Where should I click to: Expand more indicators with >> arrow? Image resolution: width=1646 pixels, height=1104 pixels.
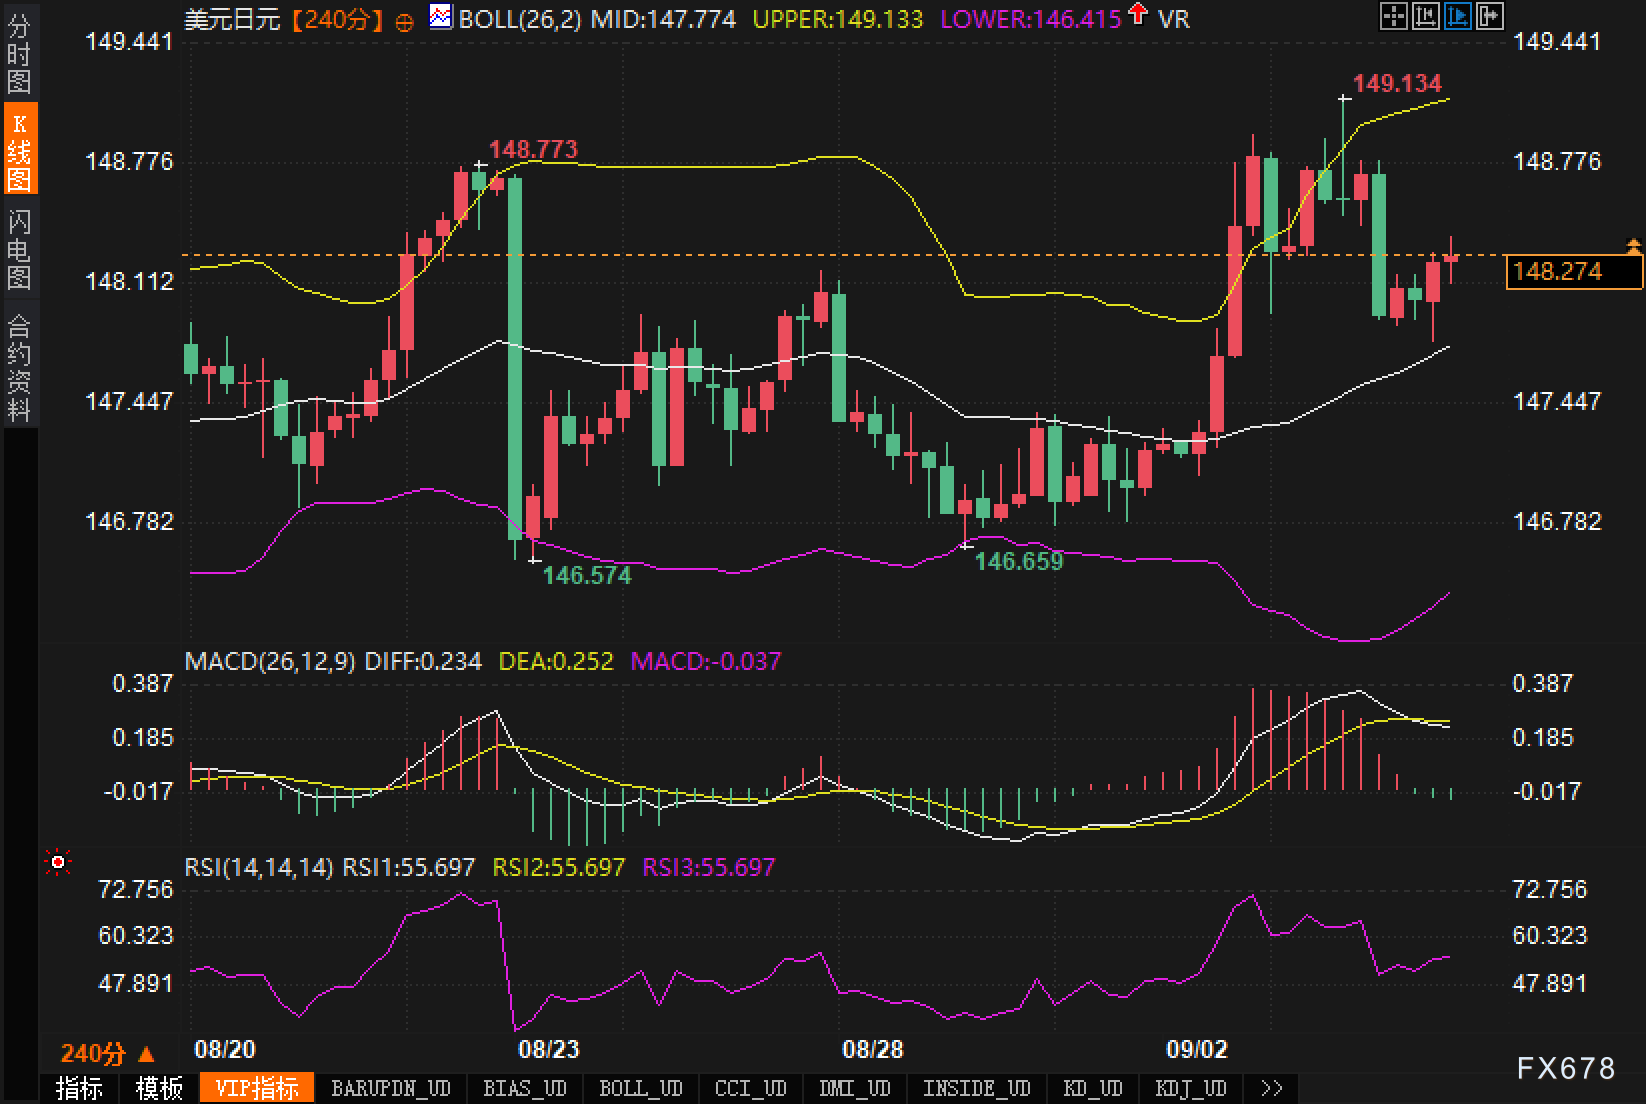tap(1271, 1088)
